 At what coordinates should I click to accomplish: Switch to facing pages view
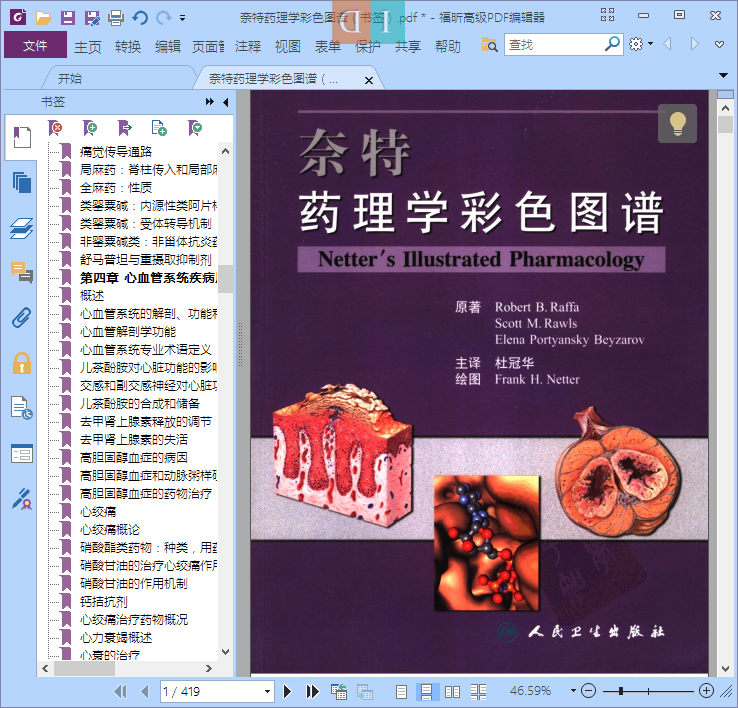click(452, 692)
